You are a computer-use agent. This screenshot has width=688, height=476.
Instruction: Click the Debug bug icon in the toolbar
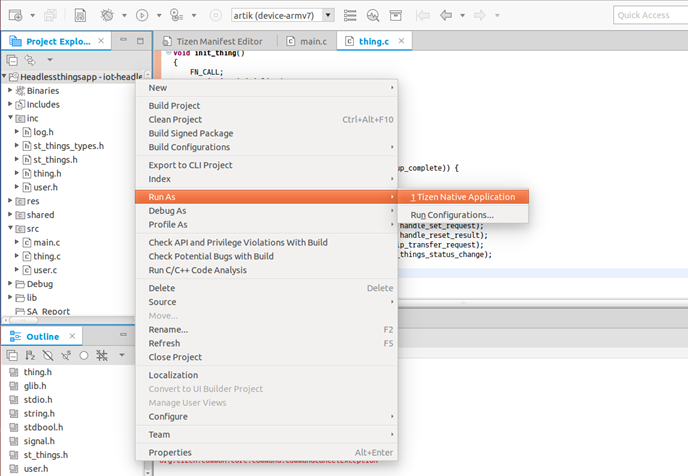(x=108, y=15)
